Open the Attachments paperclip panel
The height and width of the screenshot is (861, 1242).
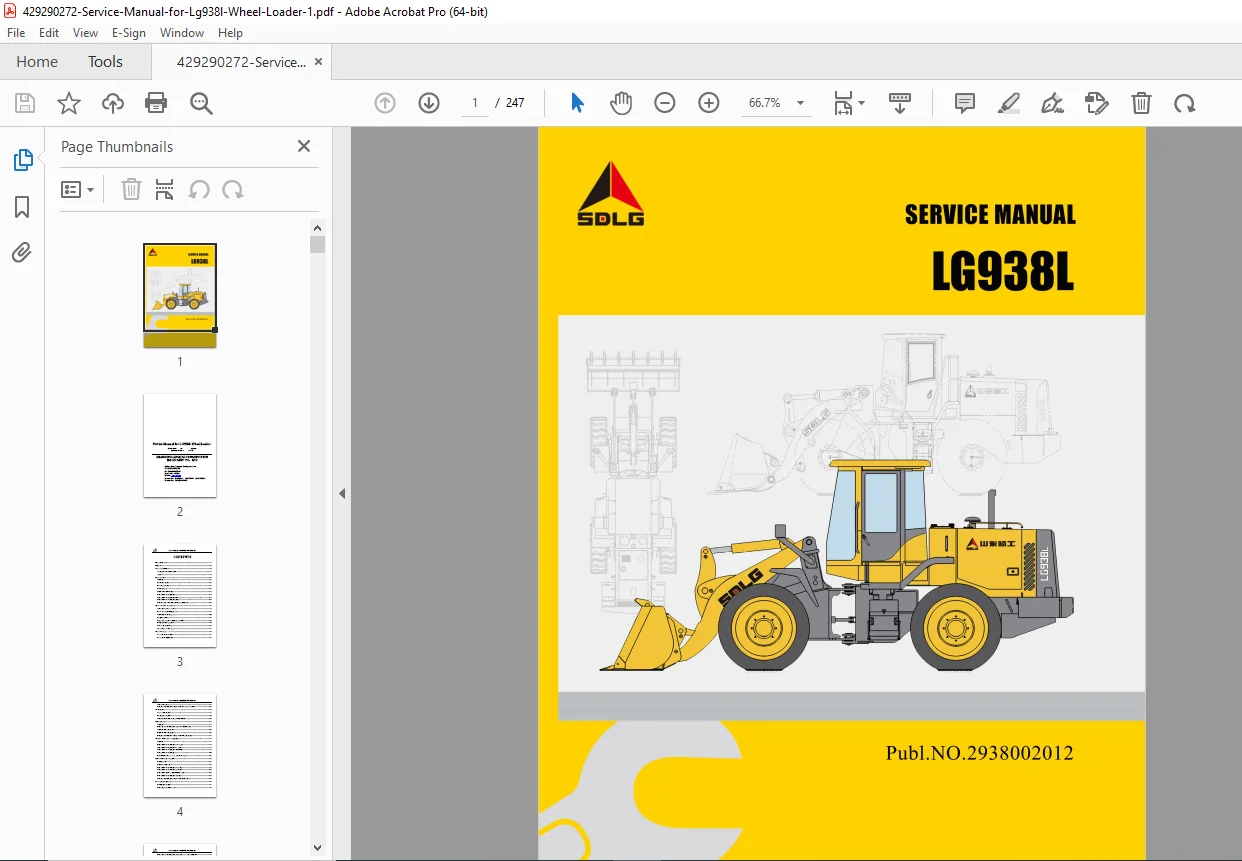(x=22, y=252)
